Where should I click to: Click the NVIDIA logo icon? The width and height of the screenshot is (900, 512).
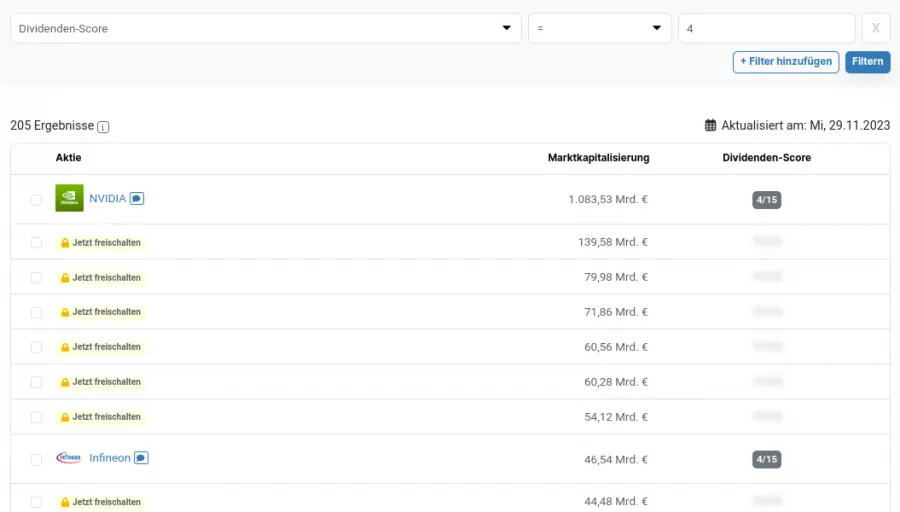(x=69, y=198)
